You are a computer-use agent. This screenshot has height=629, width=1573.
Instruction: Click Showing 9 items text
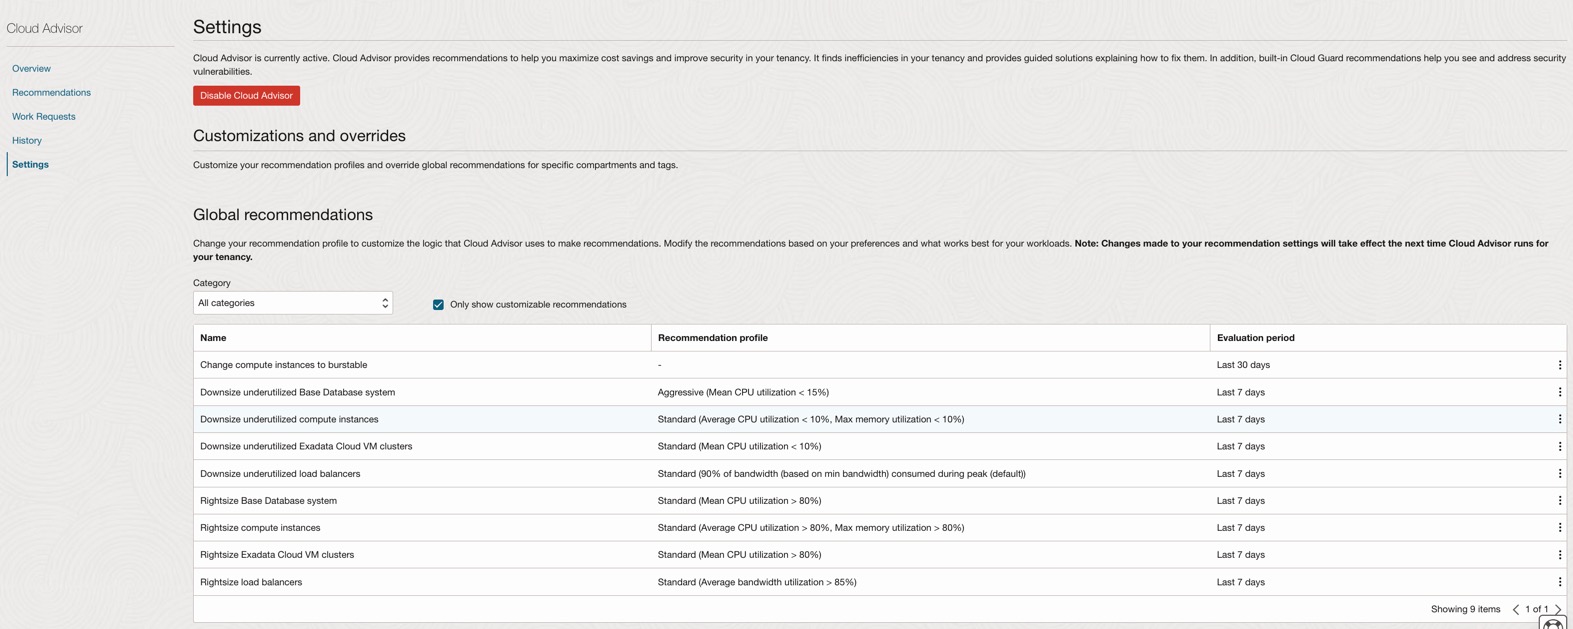pos(1465,609)
